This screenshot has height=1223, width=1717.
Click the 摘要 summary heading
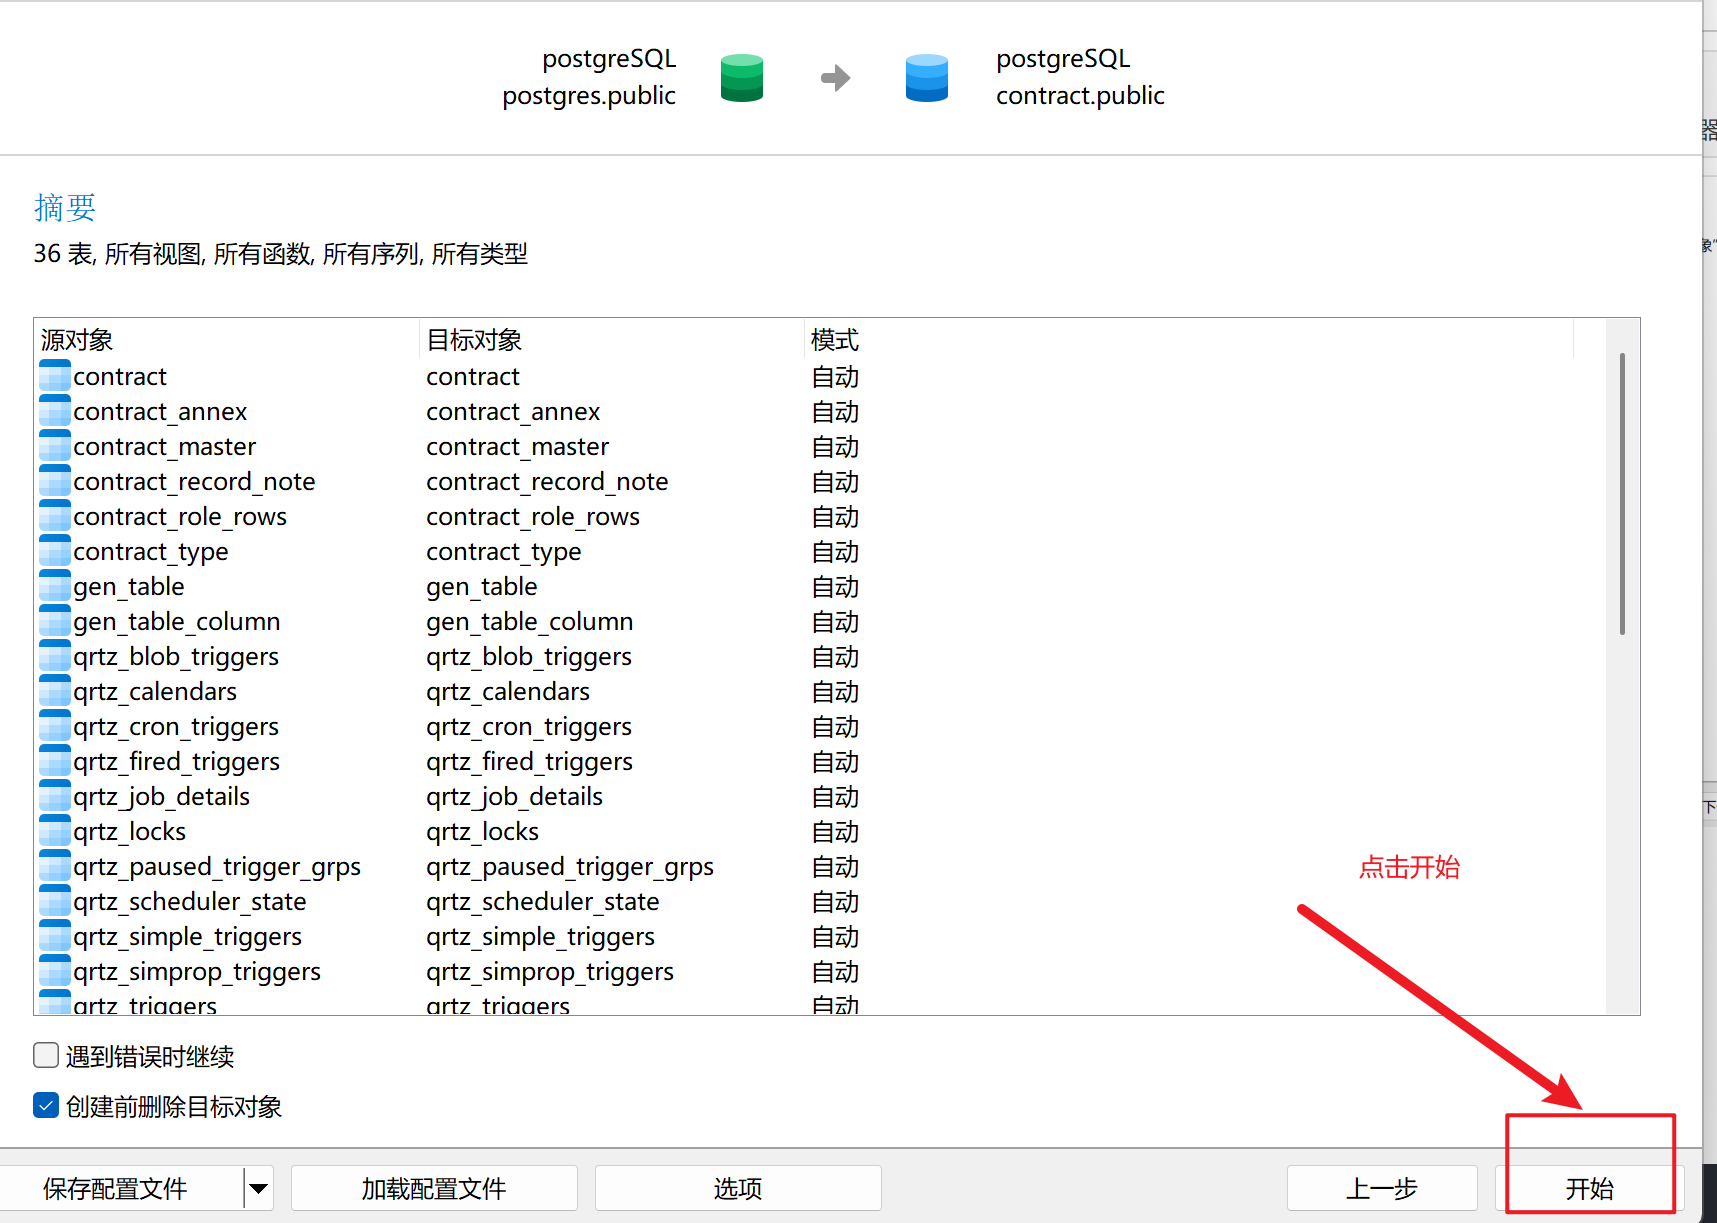click(65, 208)
